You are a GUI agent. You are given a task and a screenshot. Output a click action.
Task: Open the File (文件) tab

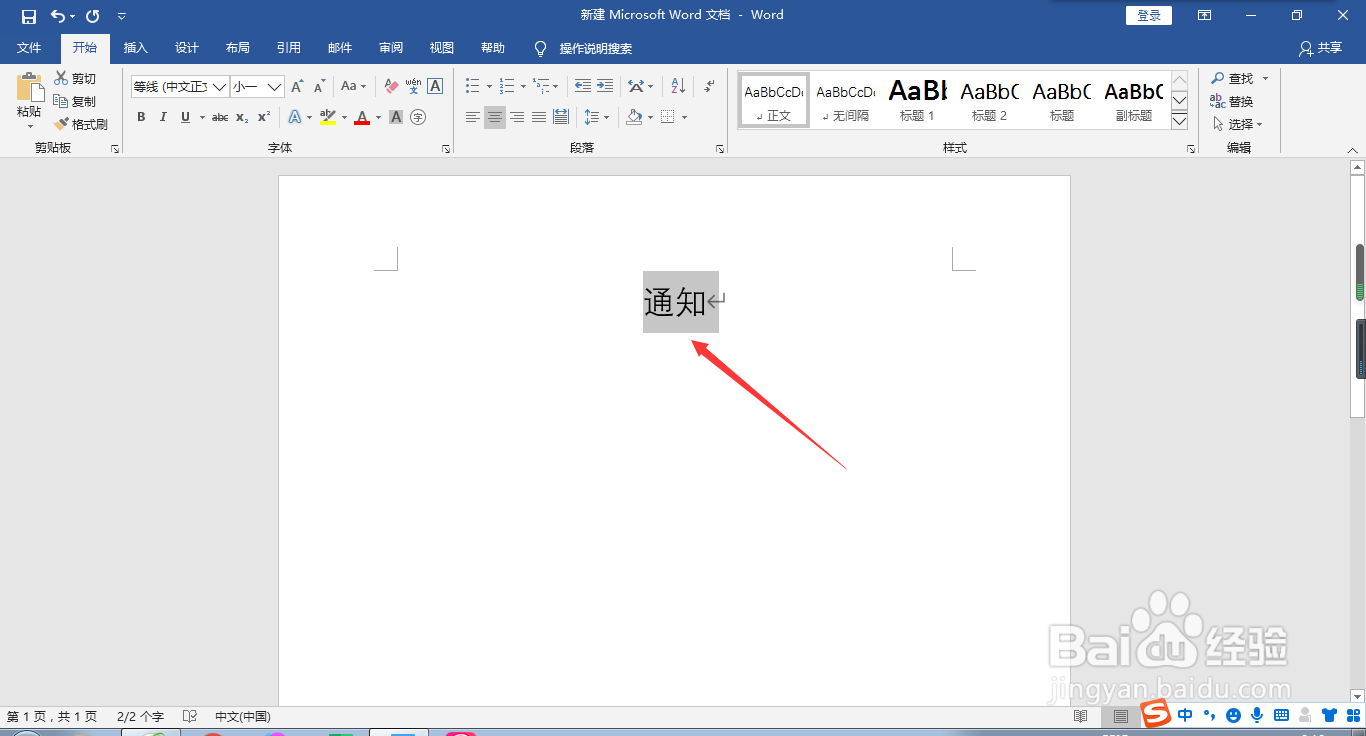pyautogui.click(x=30, y=48)
